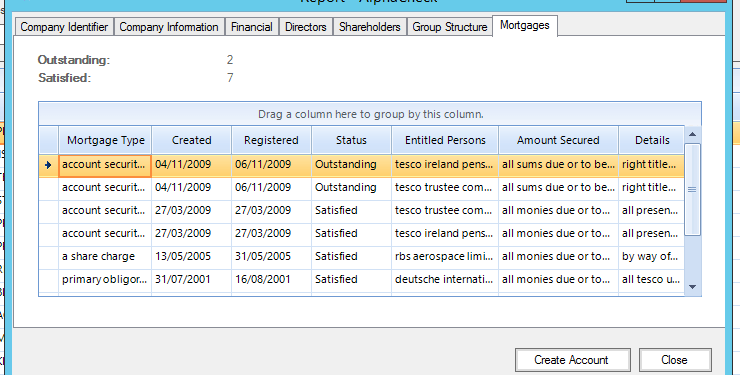Click the Outstanding count value 2

(x=230, y=60)
